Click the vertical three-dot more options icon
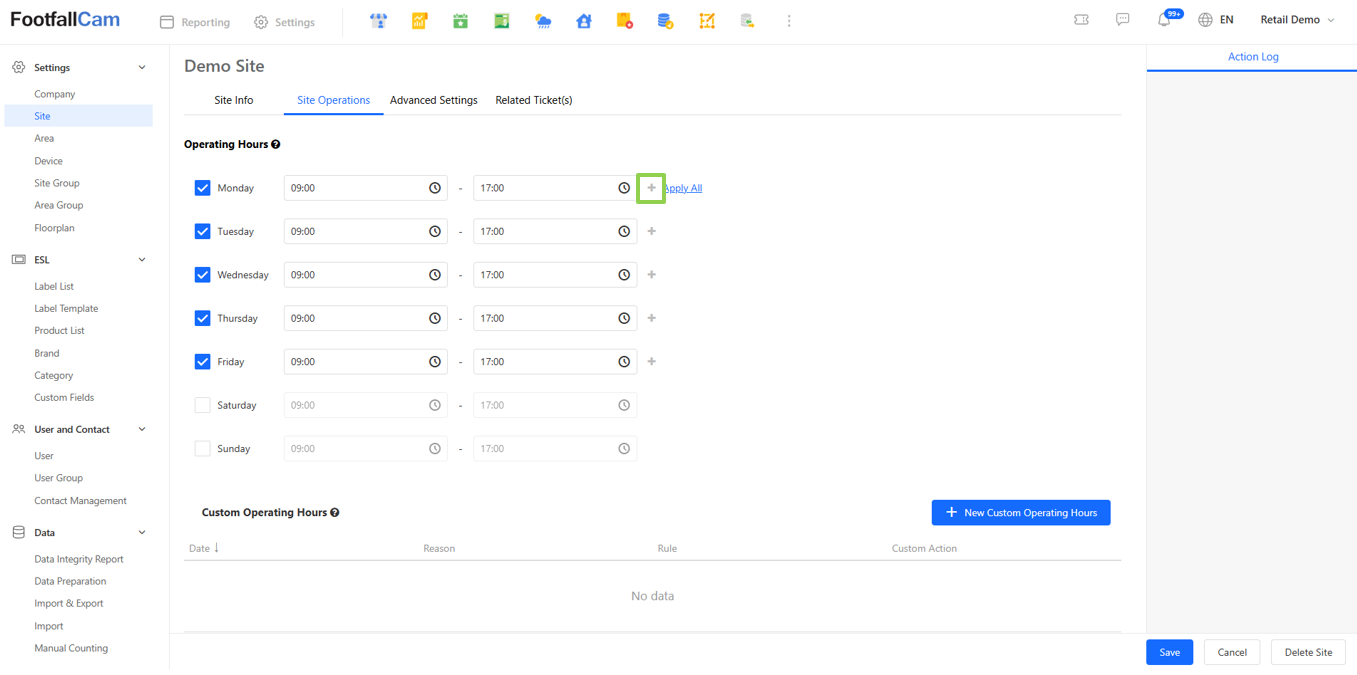Screen dimensions: 1357x675 point(789,21)
